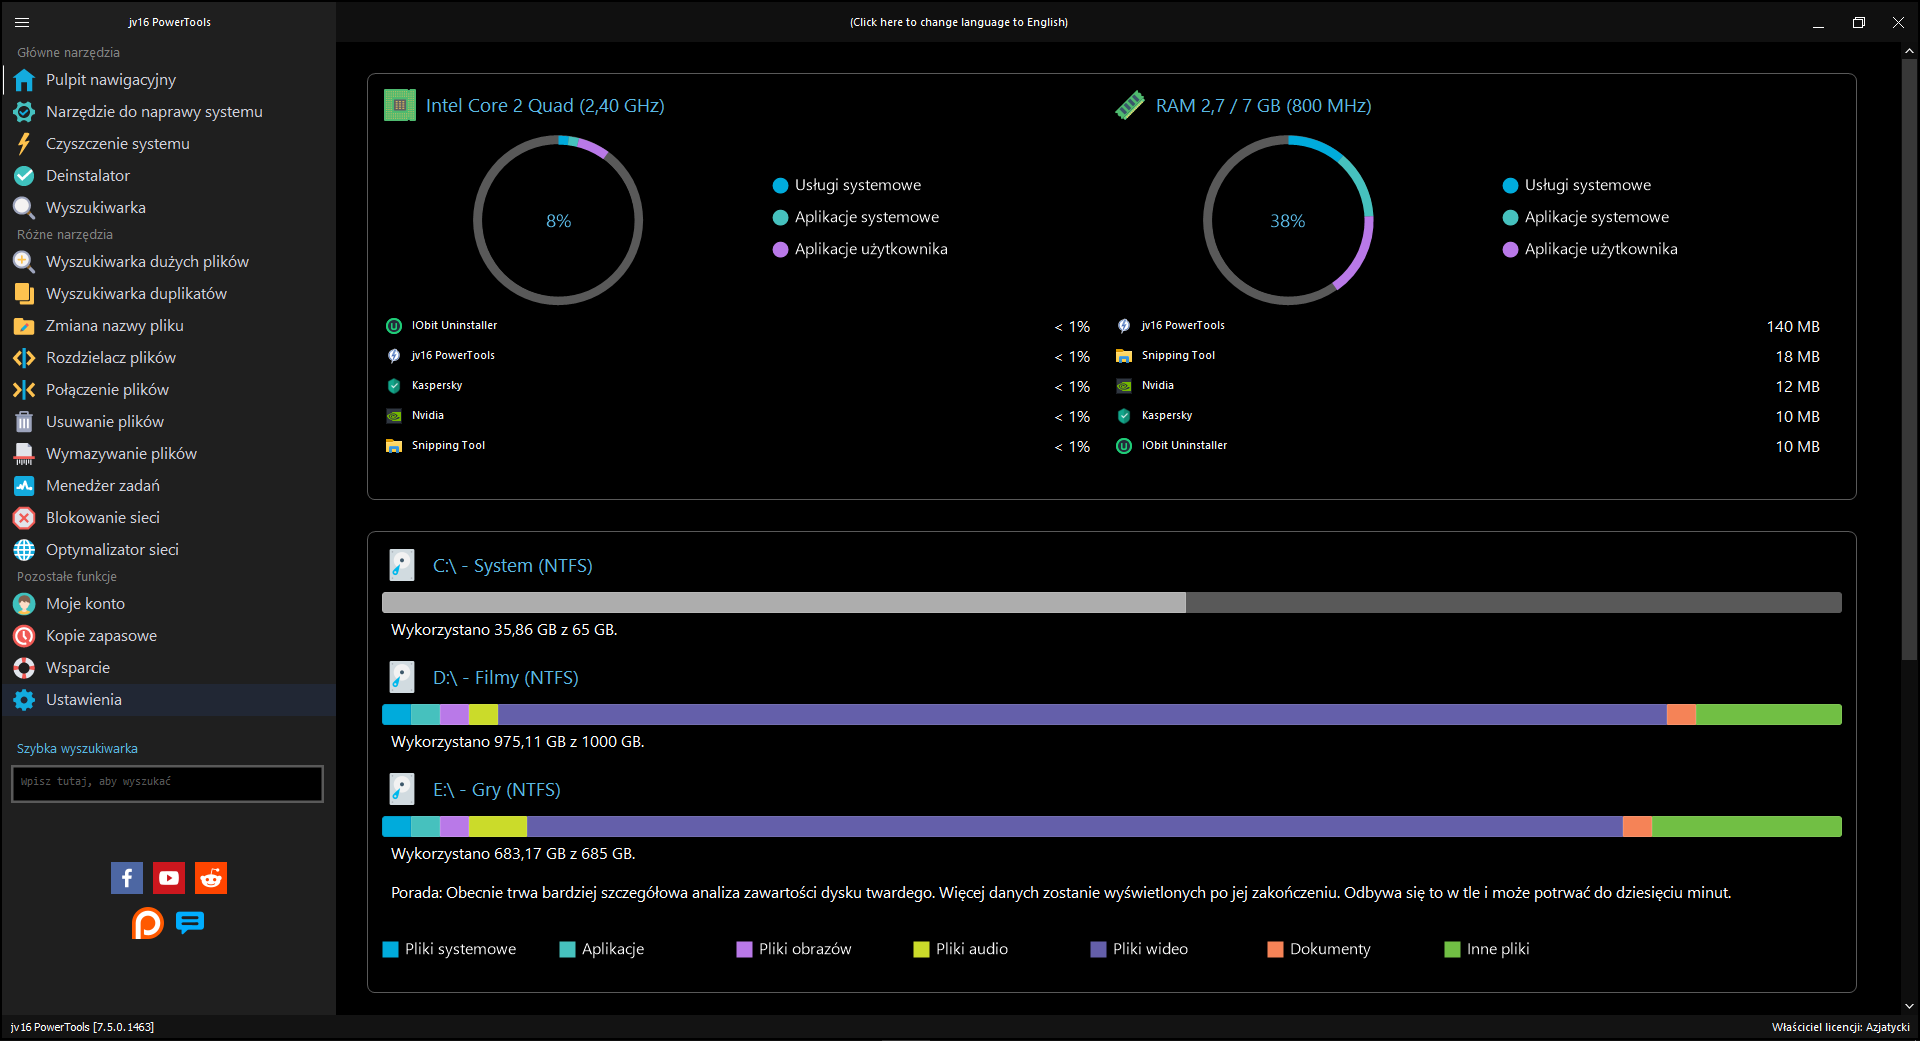Click the change language to English link
The width and height of the screenshot is (1920, 1041).
[x=959, y=22]
